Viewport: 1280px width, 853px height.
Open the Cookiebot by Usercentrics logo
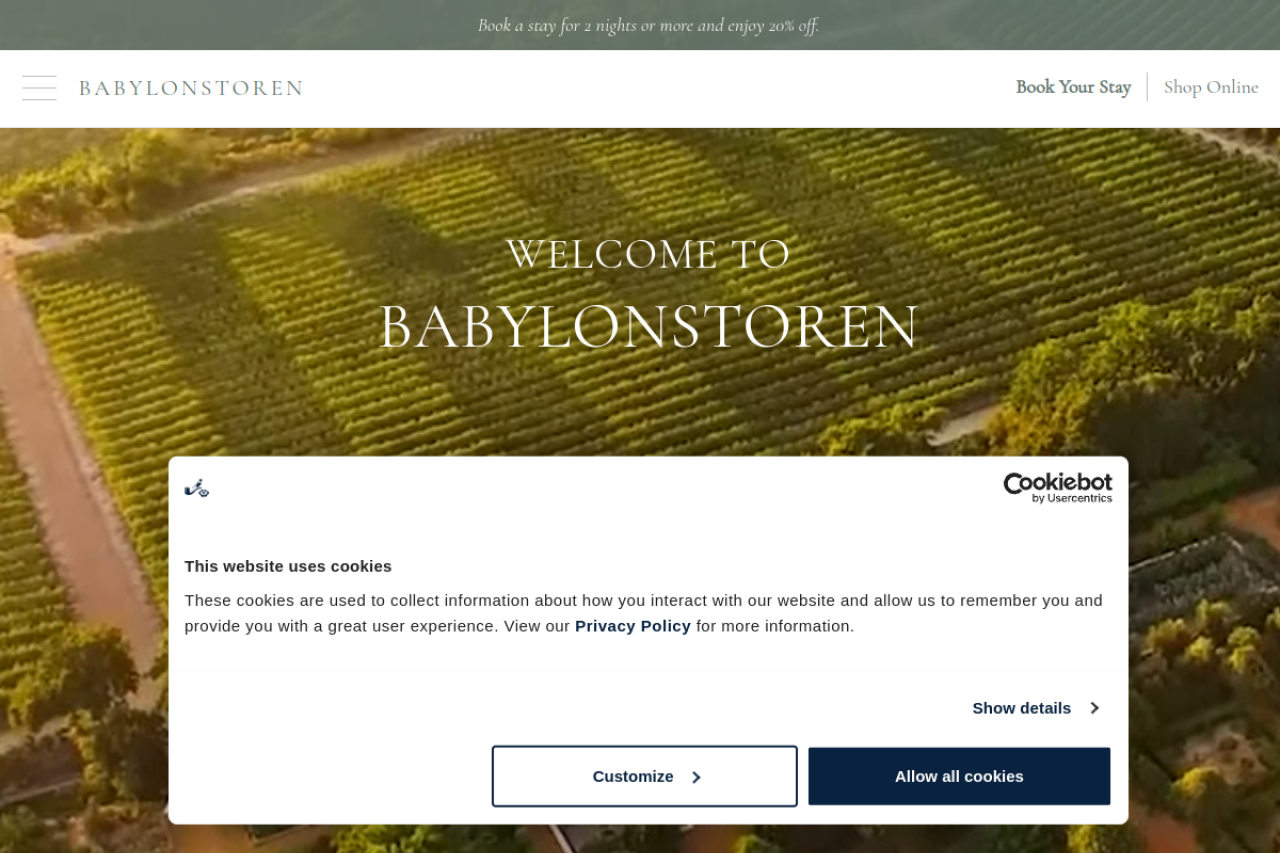point(1058,487)
